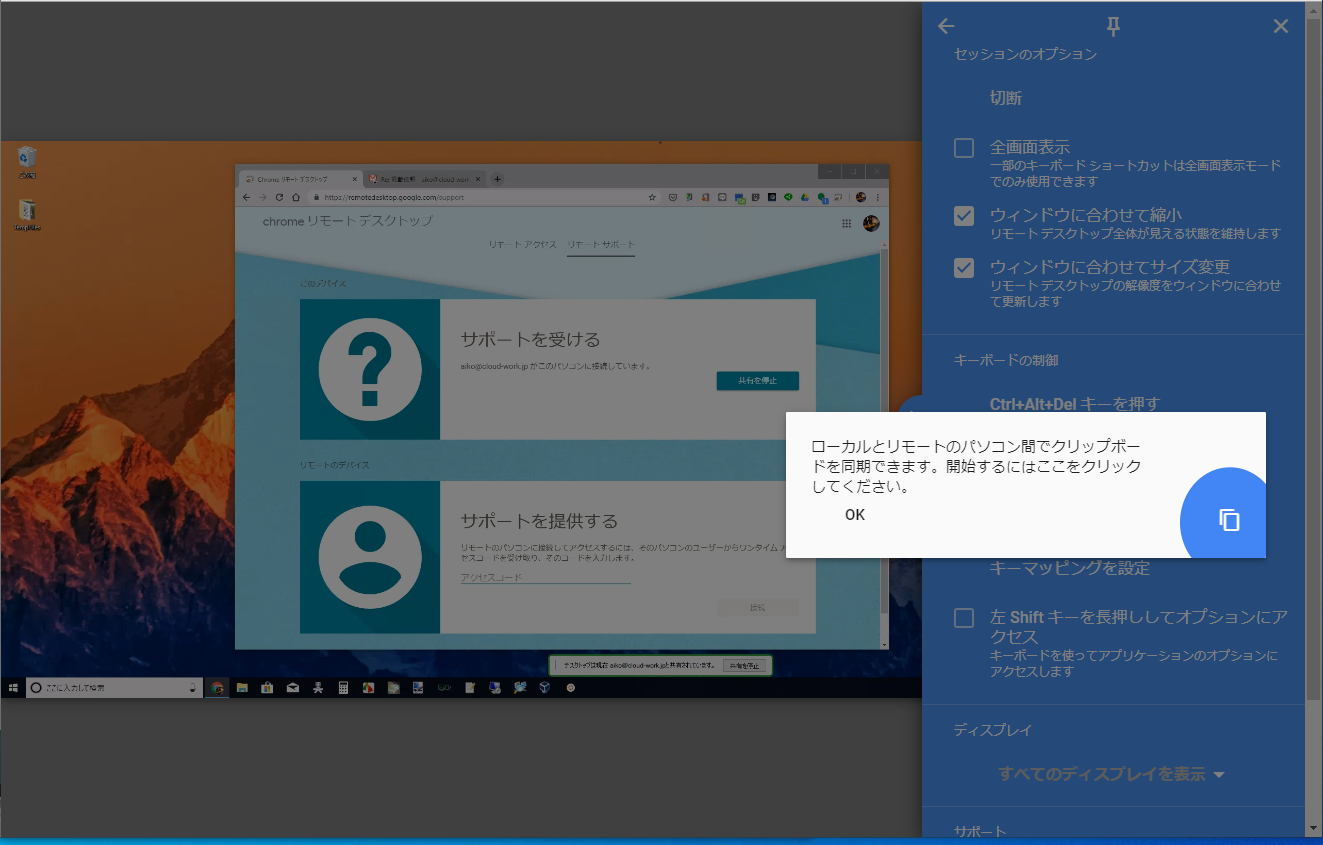Open remote Chrome three-dot menu
This screenshot has height=845, width=1323.
878,197
